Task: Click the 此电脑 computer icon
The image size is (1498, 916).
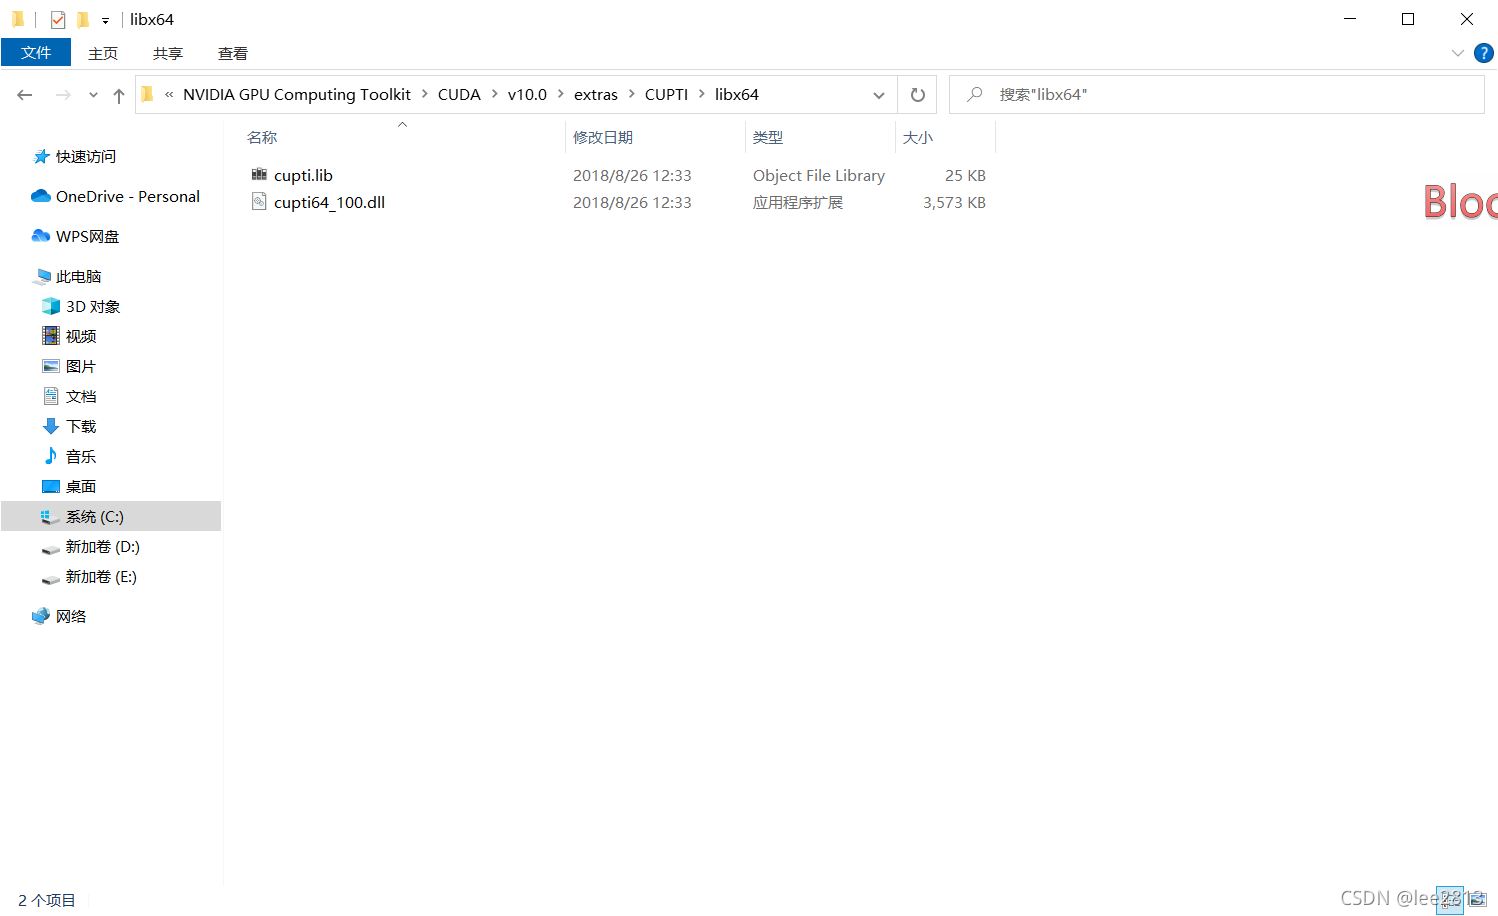Action: [x=42, y=276]
